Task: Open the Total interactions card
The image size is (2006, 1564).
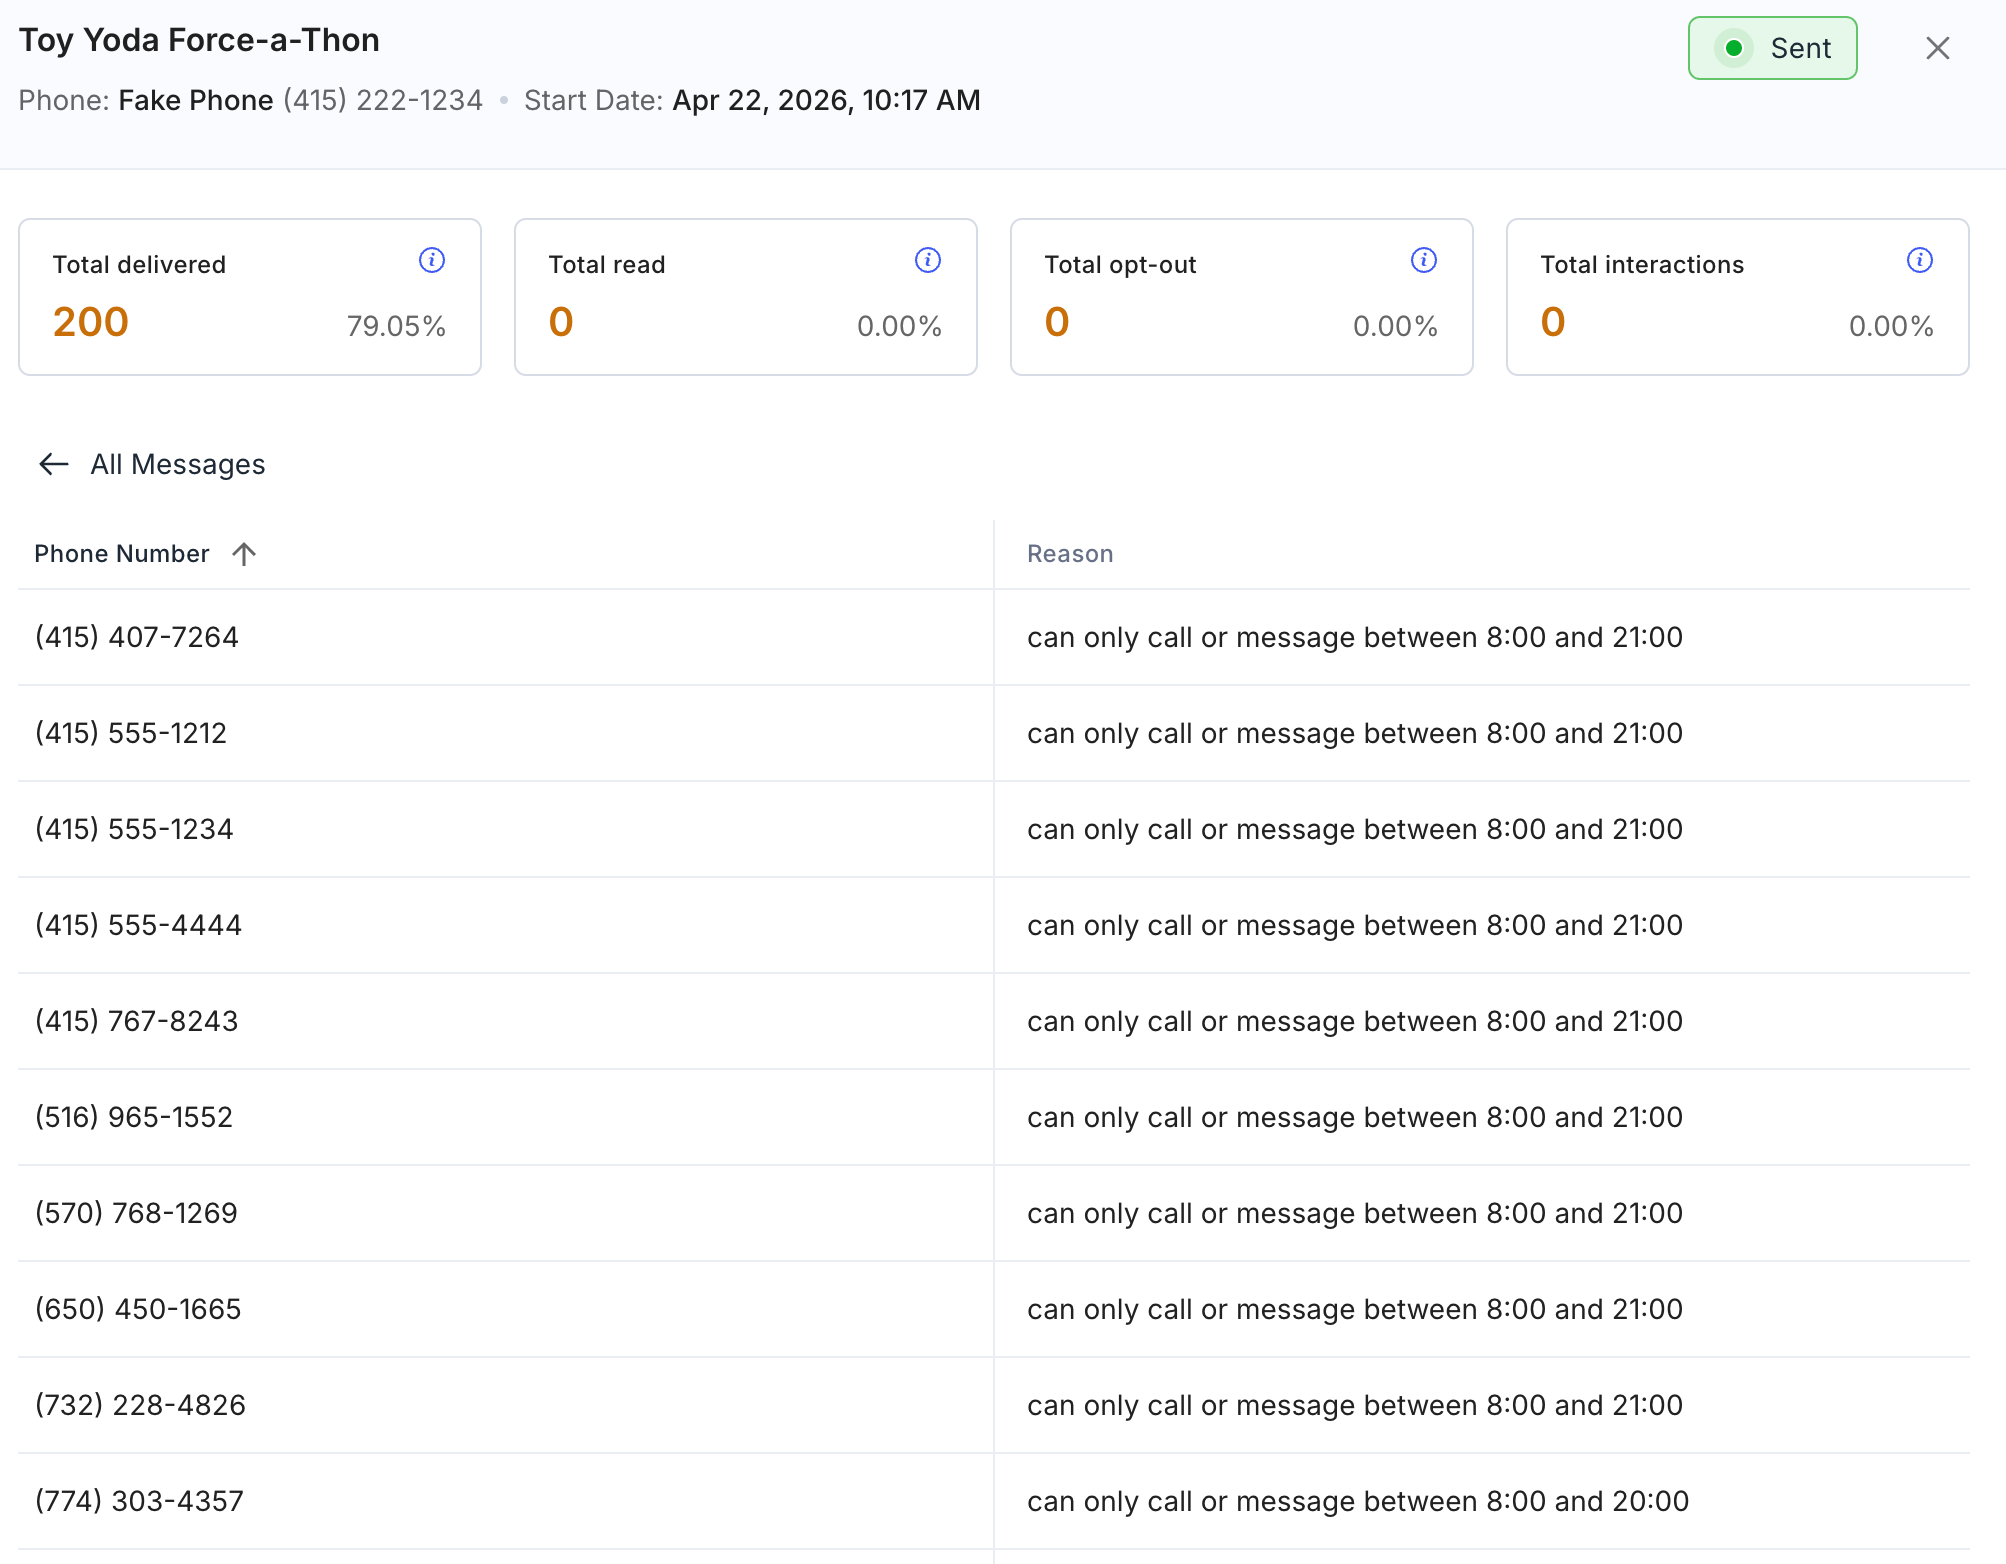Action: tap(1738, 297)
